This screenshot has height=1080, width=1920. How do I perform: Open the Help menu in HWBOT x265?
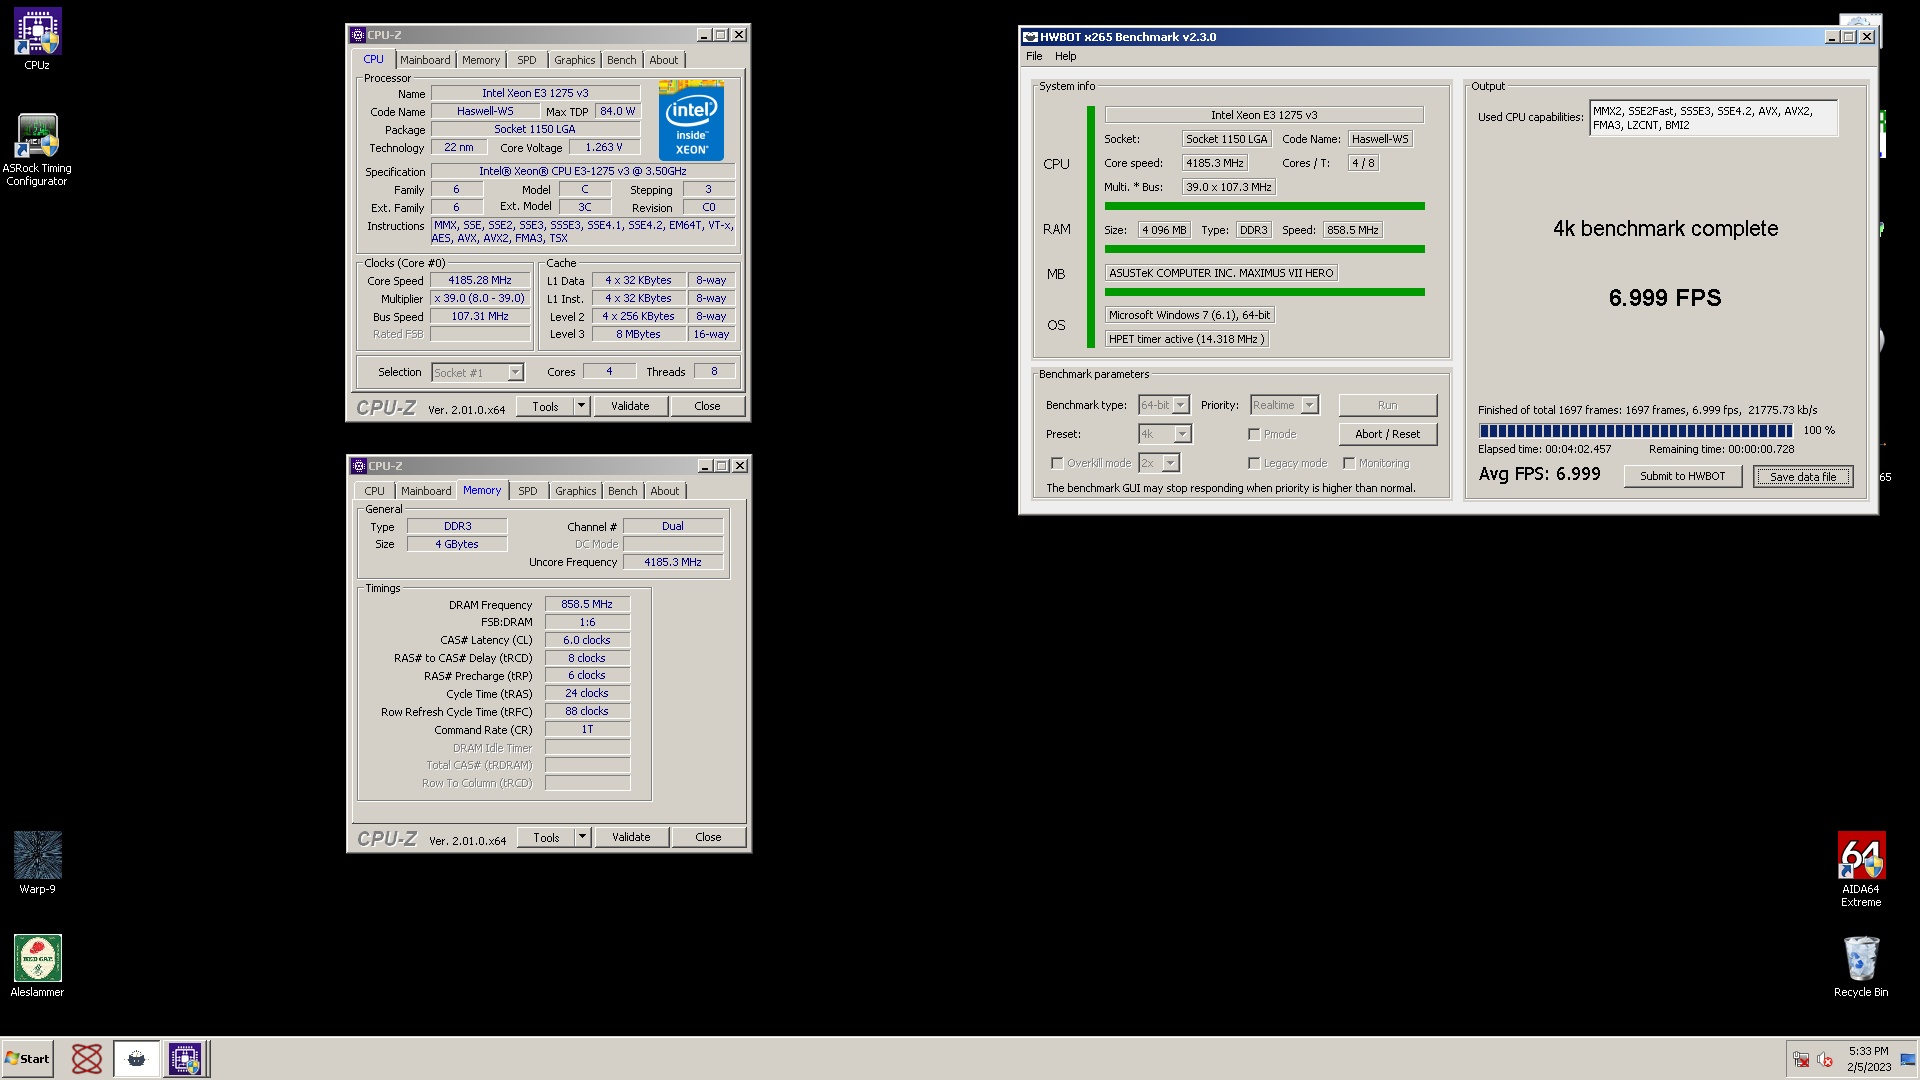tap(1066, 57)
